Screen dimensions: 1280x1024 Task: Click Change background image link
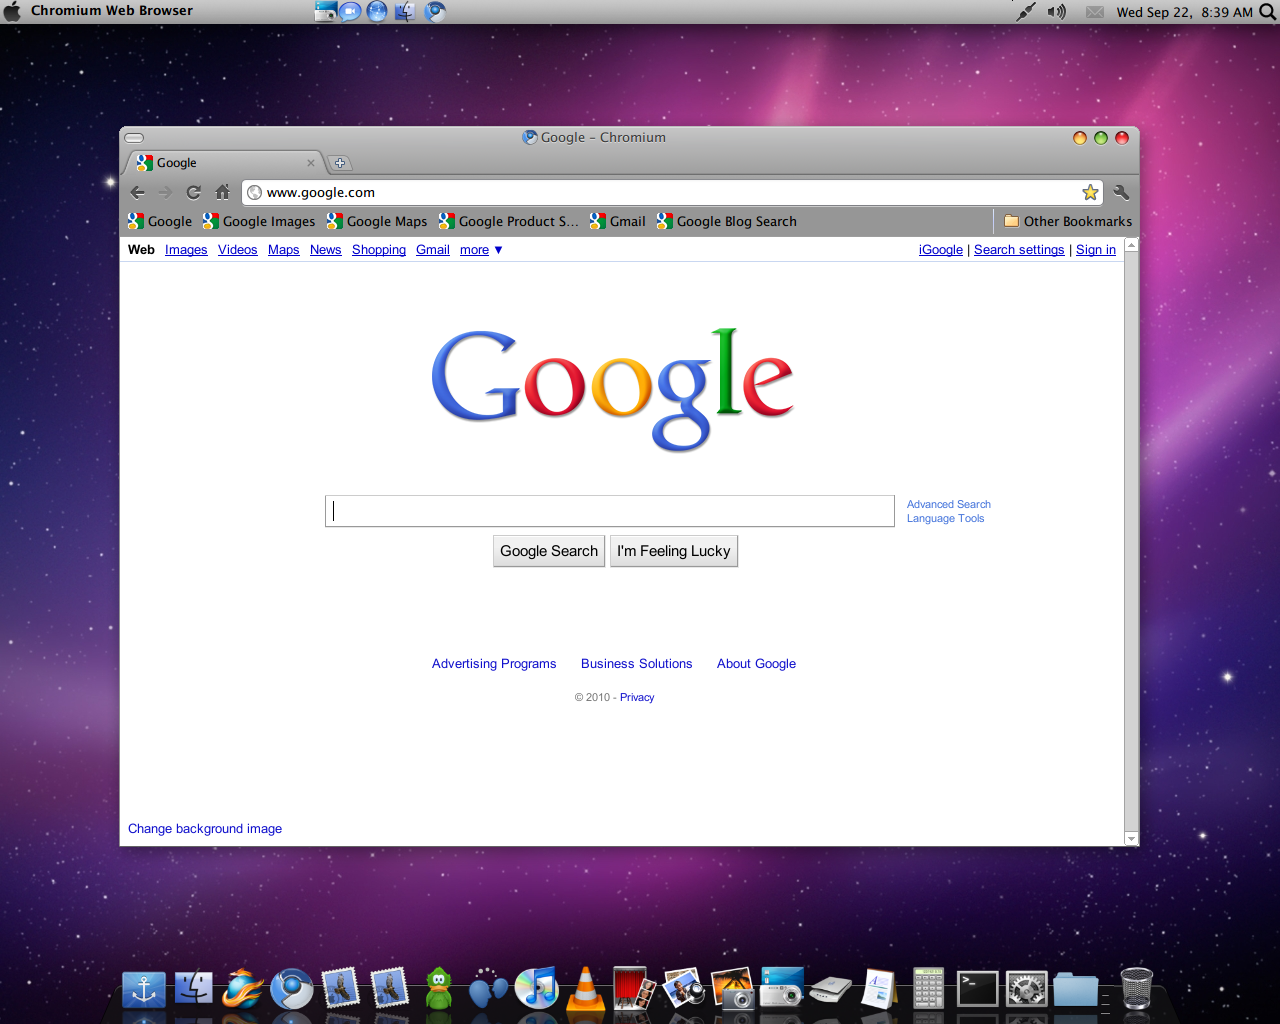[205, 829]
